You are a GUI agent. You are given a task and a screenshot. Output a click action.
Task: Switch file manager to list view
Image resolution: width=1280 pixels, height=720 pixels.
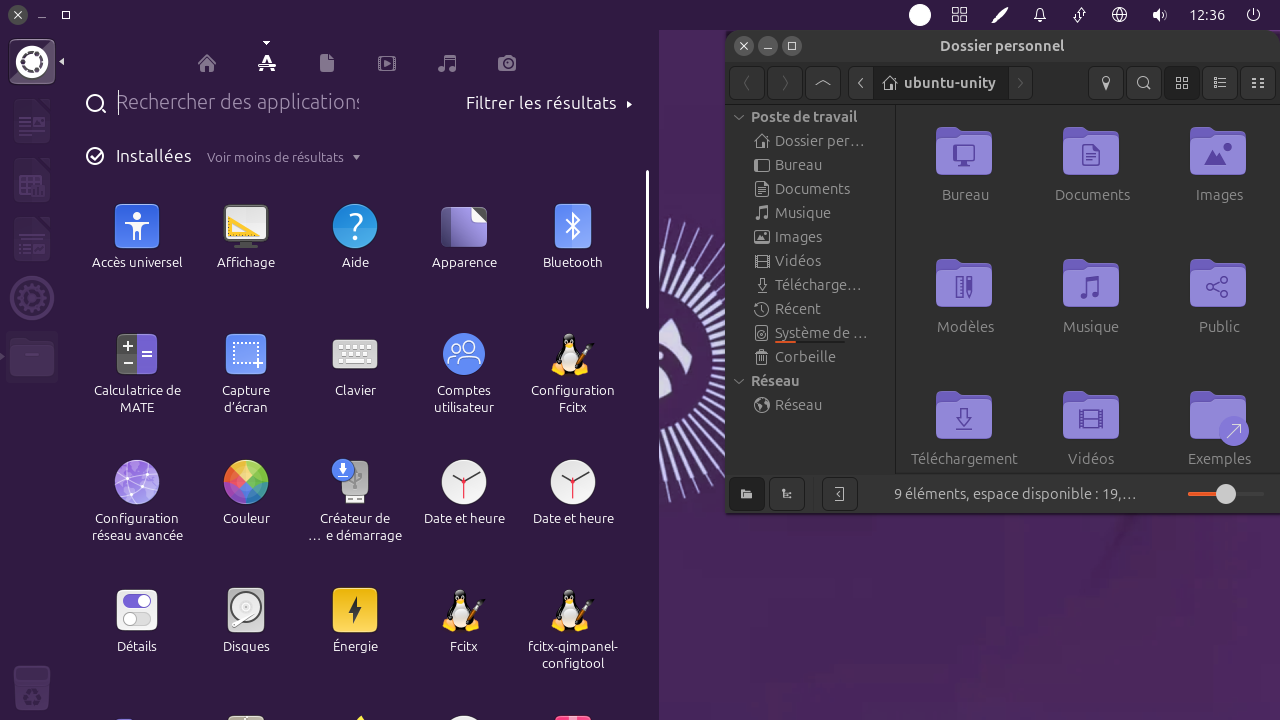pos(1219,83)
